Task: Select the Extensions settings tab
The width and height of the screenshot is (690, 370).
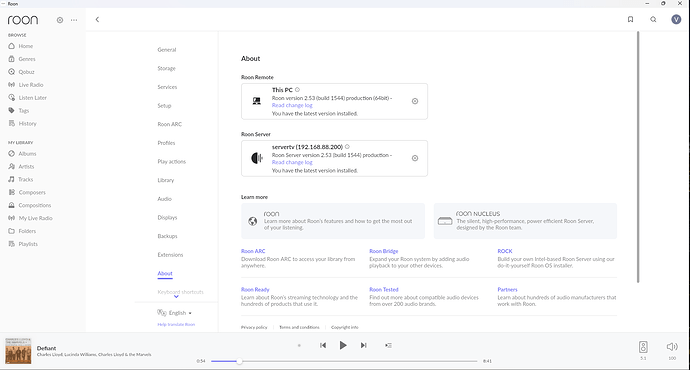Action: pos(170,255)
